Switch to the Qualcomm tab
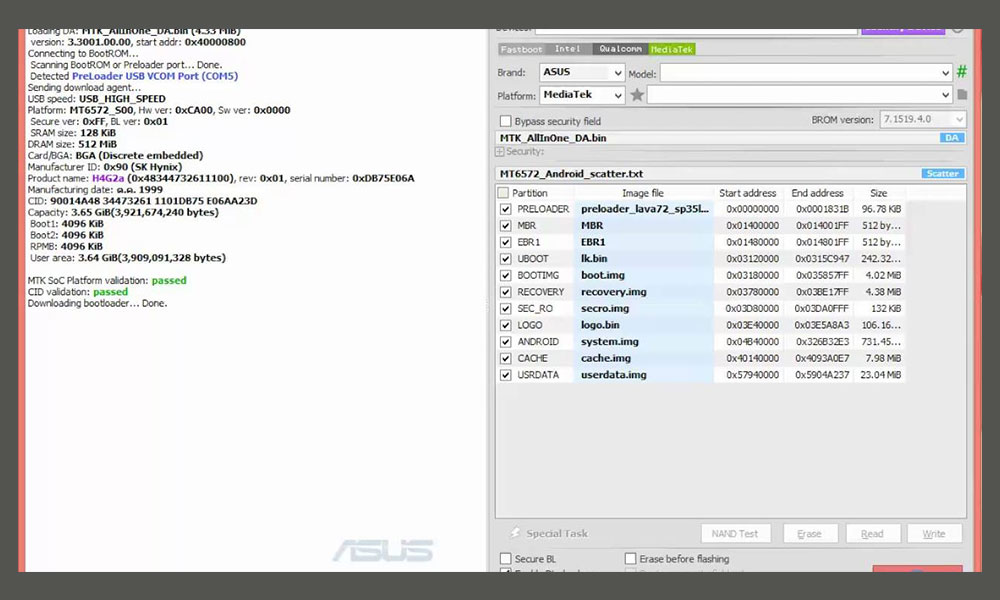The height and width of the screenshot is (600, 1000). coord(620,49)
